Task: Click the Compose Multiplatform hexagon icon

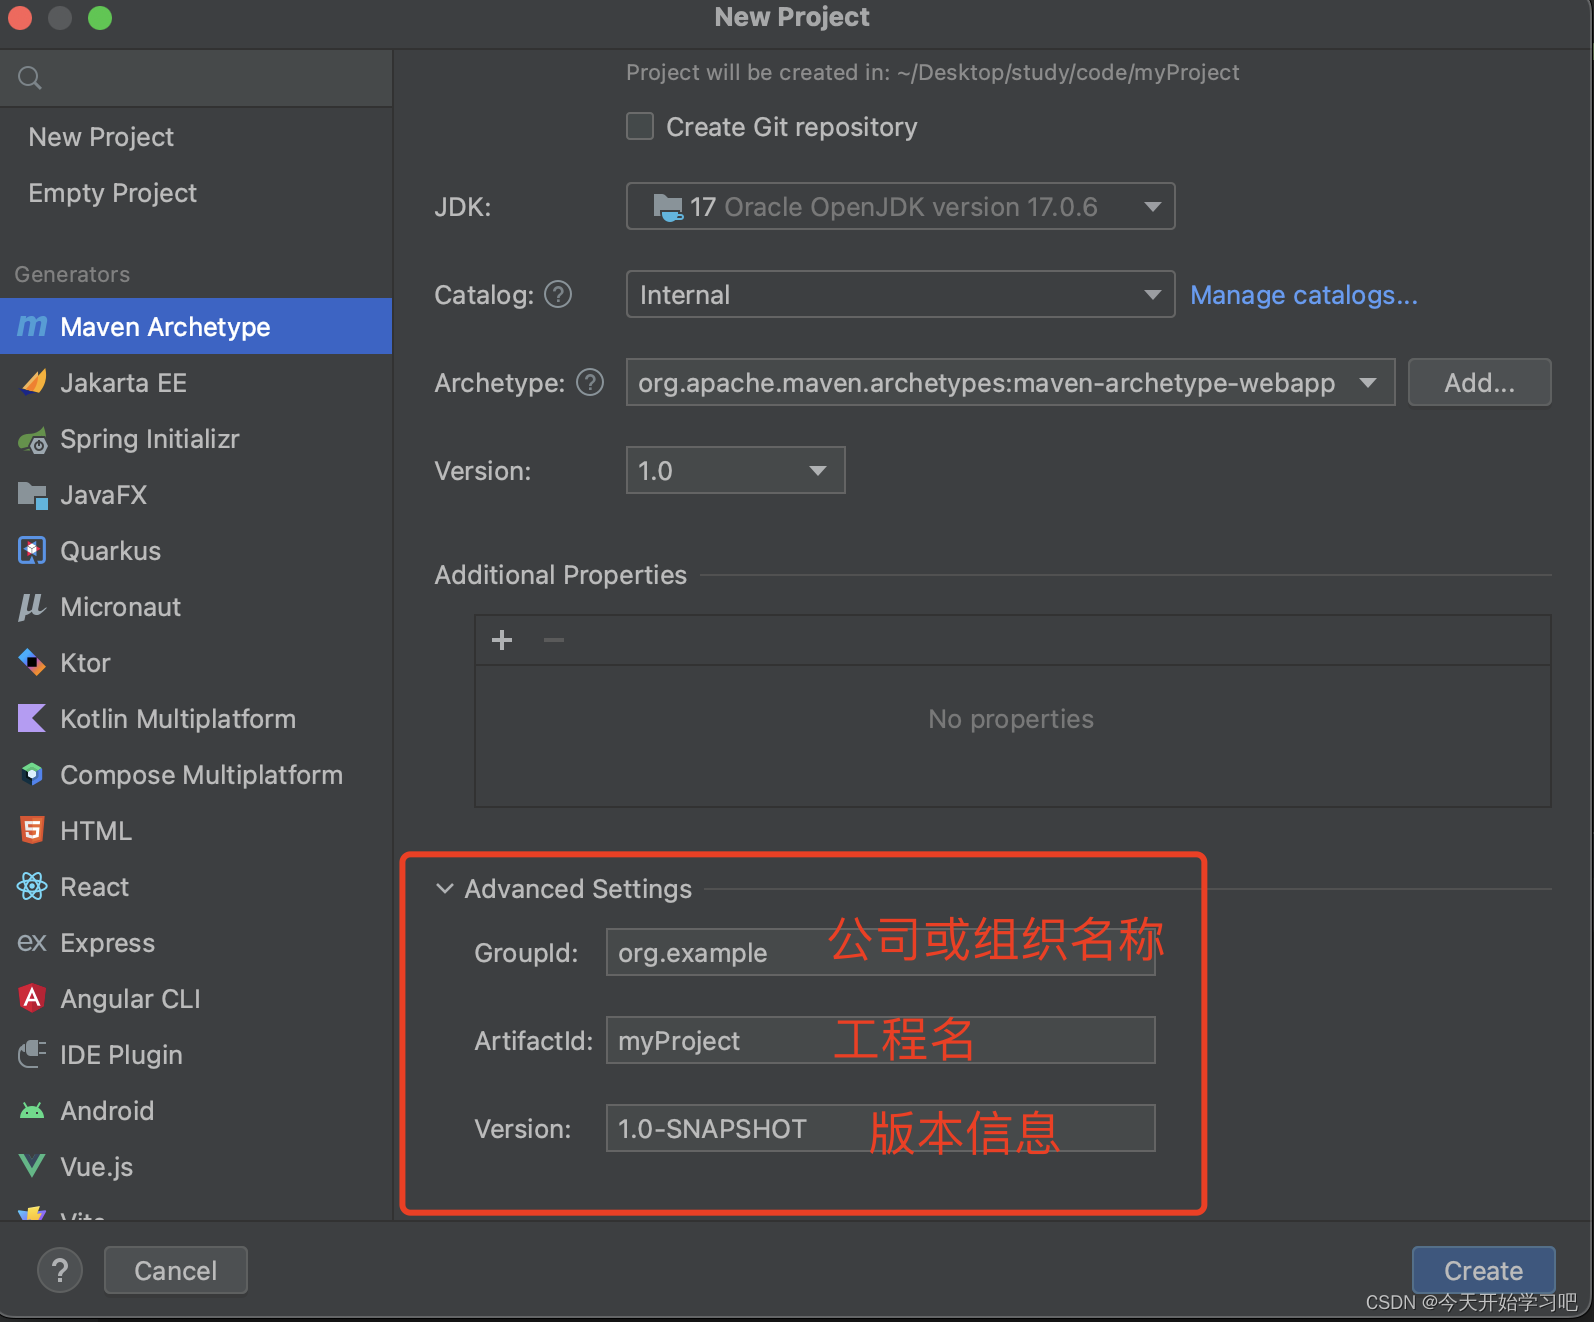Action: [x=32, y=774]
